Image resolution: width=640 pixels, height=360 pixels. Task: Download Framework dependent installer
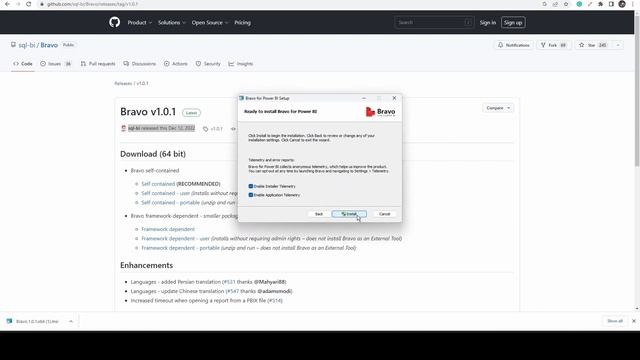(x=168, y=229)
